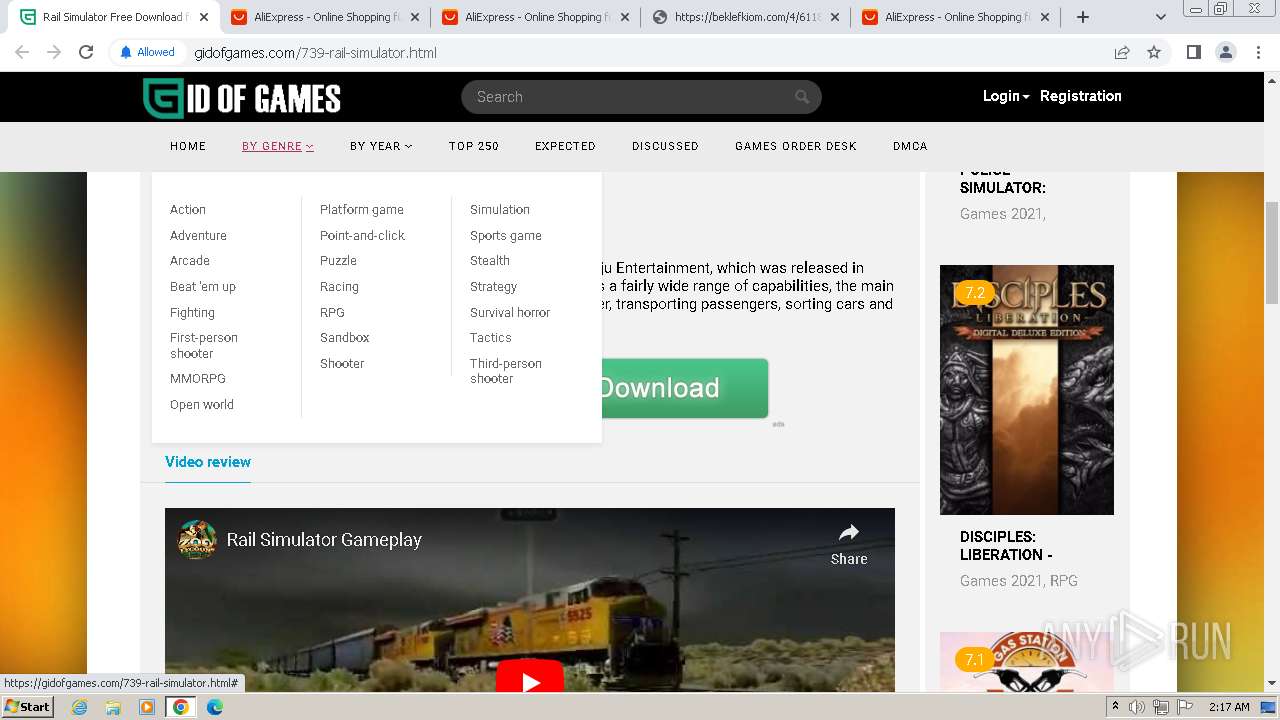Open the Gas Station game thumbnail

point(1027,662)
